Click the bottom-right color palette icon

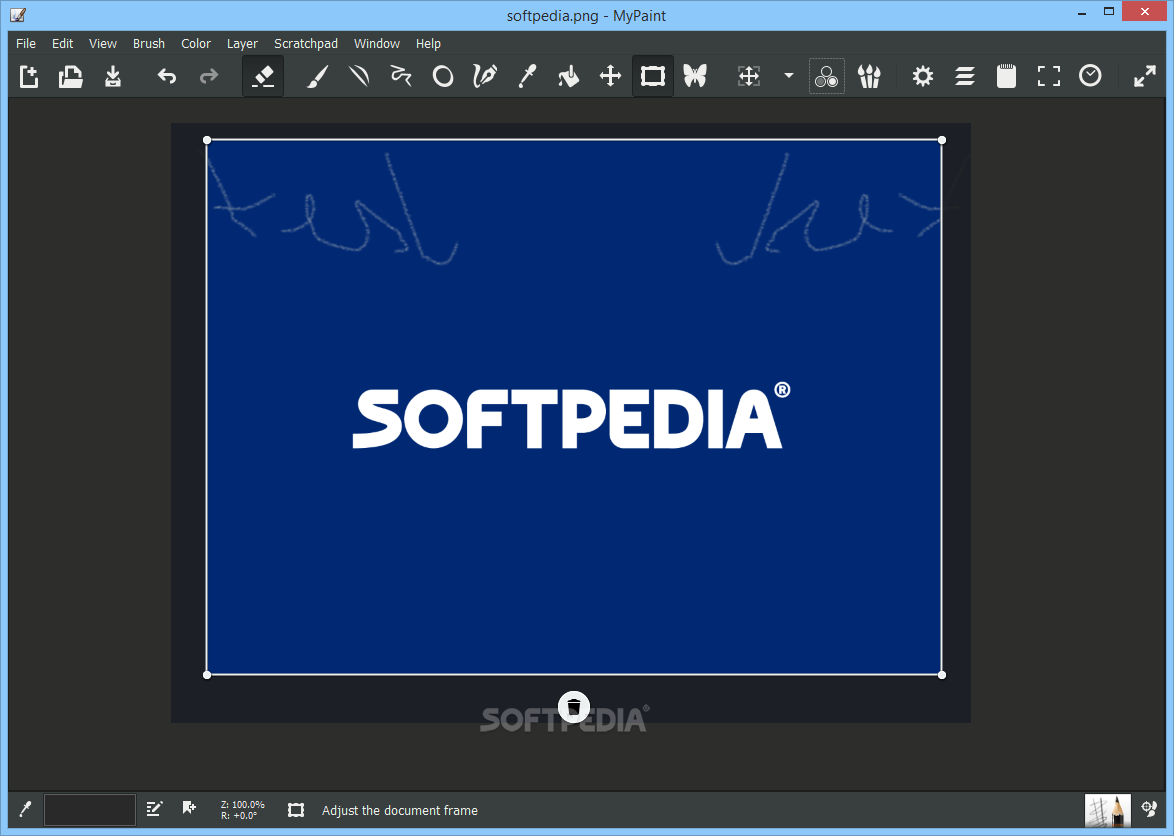pos(1149,809)
